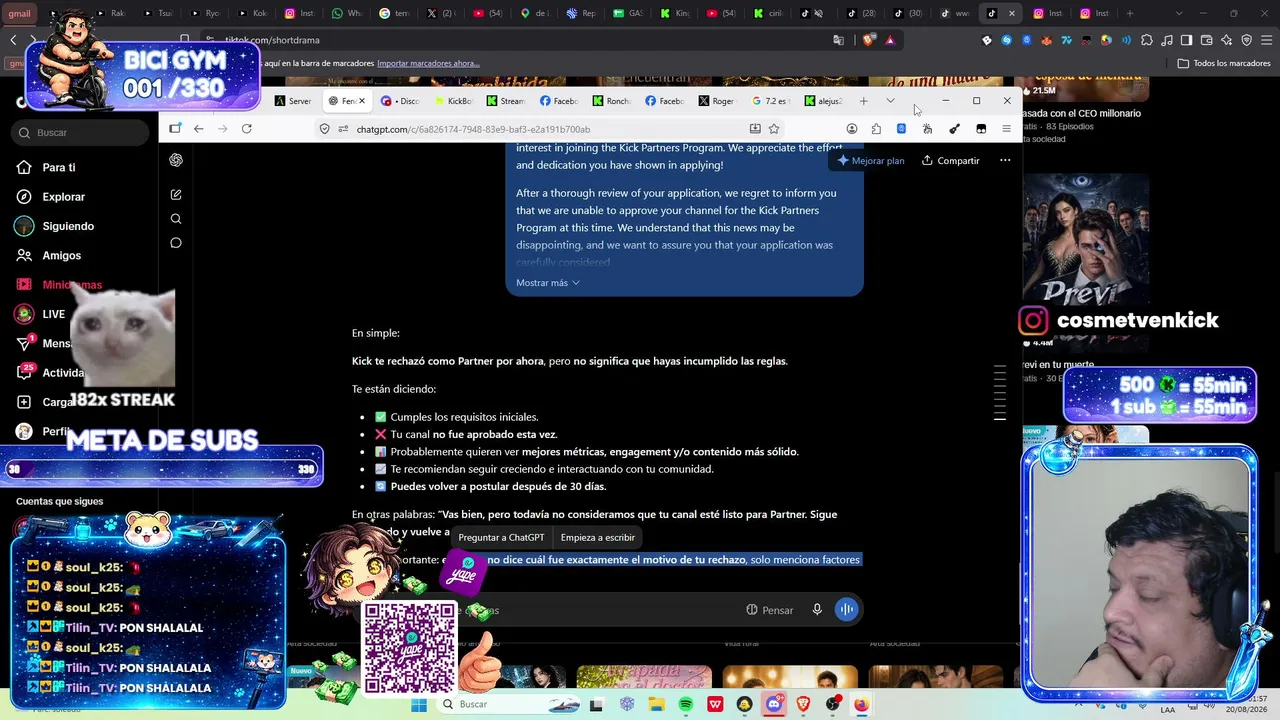Image resolution: width=1280 pixels, height=720 pixels.
Task: Click Mejorar plan button
Action: point(870,160)
